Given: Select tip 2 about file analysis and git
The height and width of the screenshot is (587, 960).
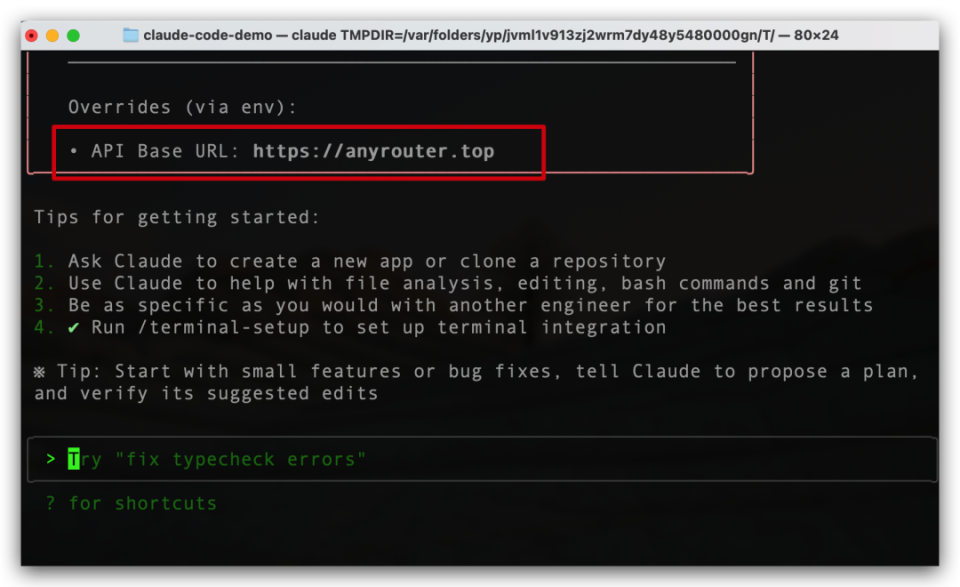Looking at the screenshot, I should tap(464, 283).
